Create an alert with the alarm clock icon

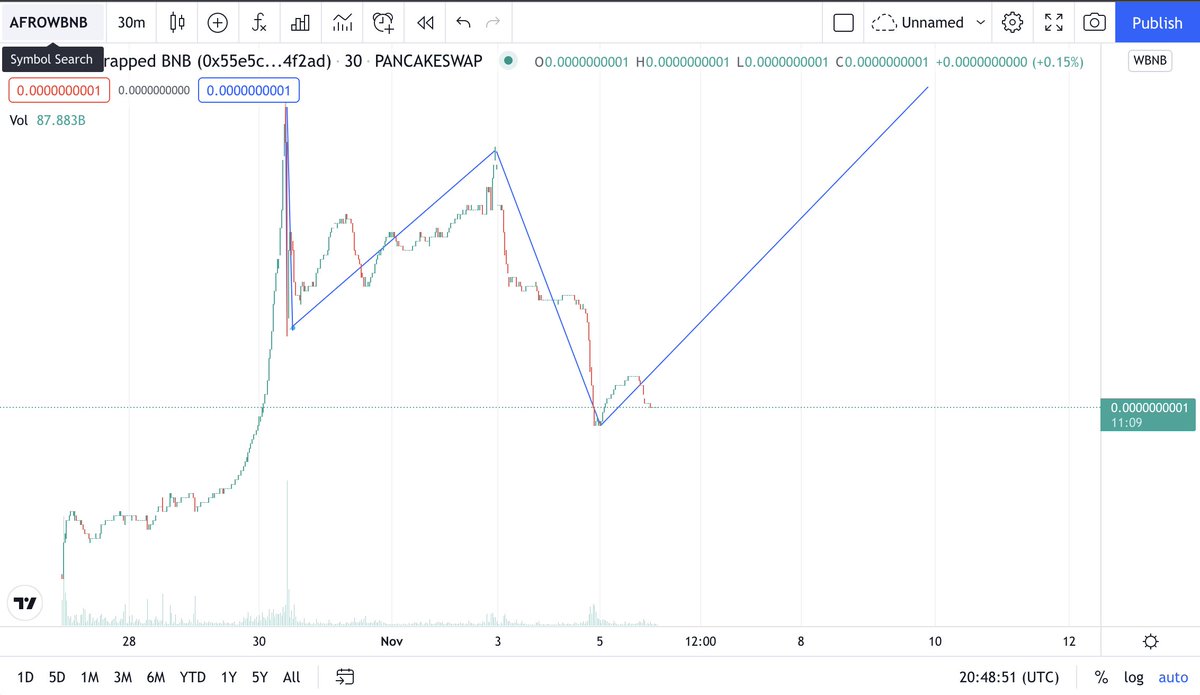tap(383, 22)
